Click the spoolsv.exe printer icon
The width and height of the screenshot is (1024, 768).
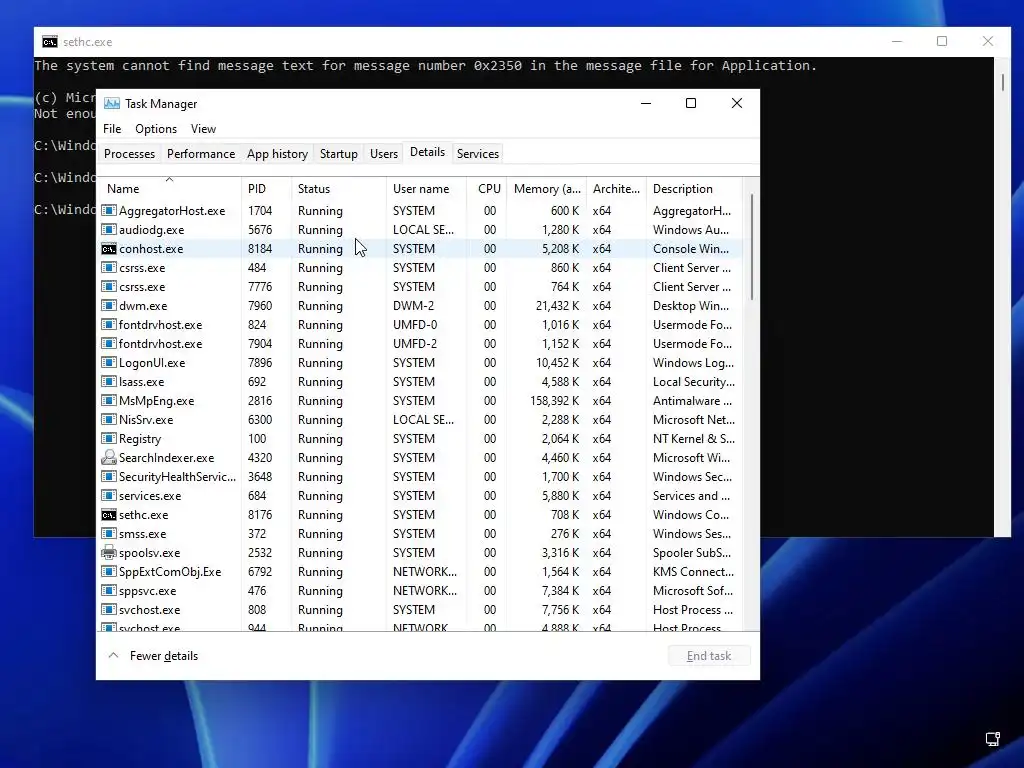108,552
